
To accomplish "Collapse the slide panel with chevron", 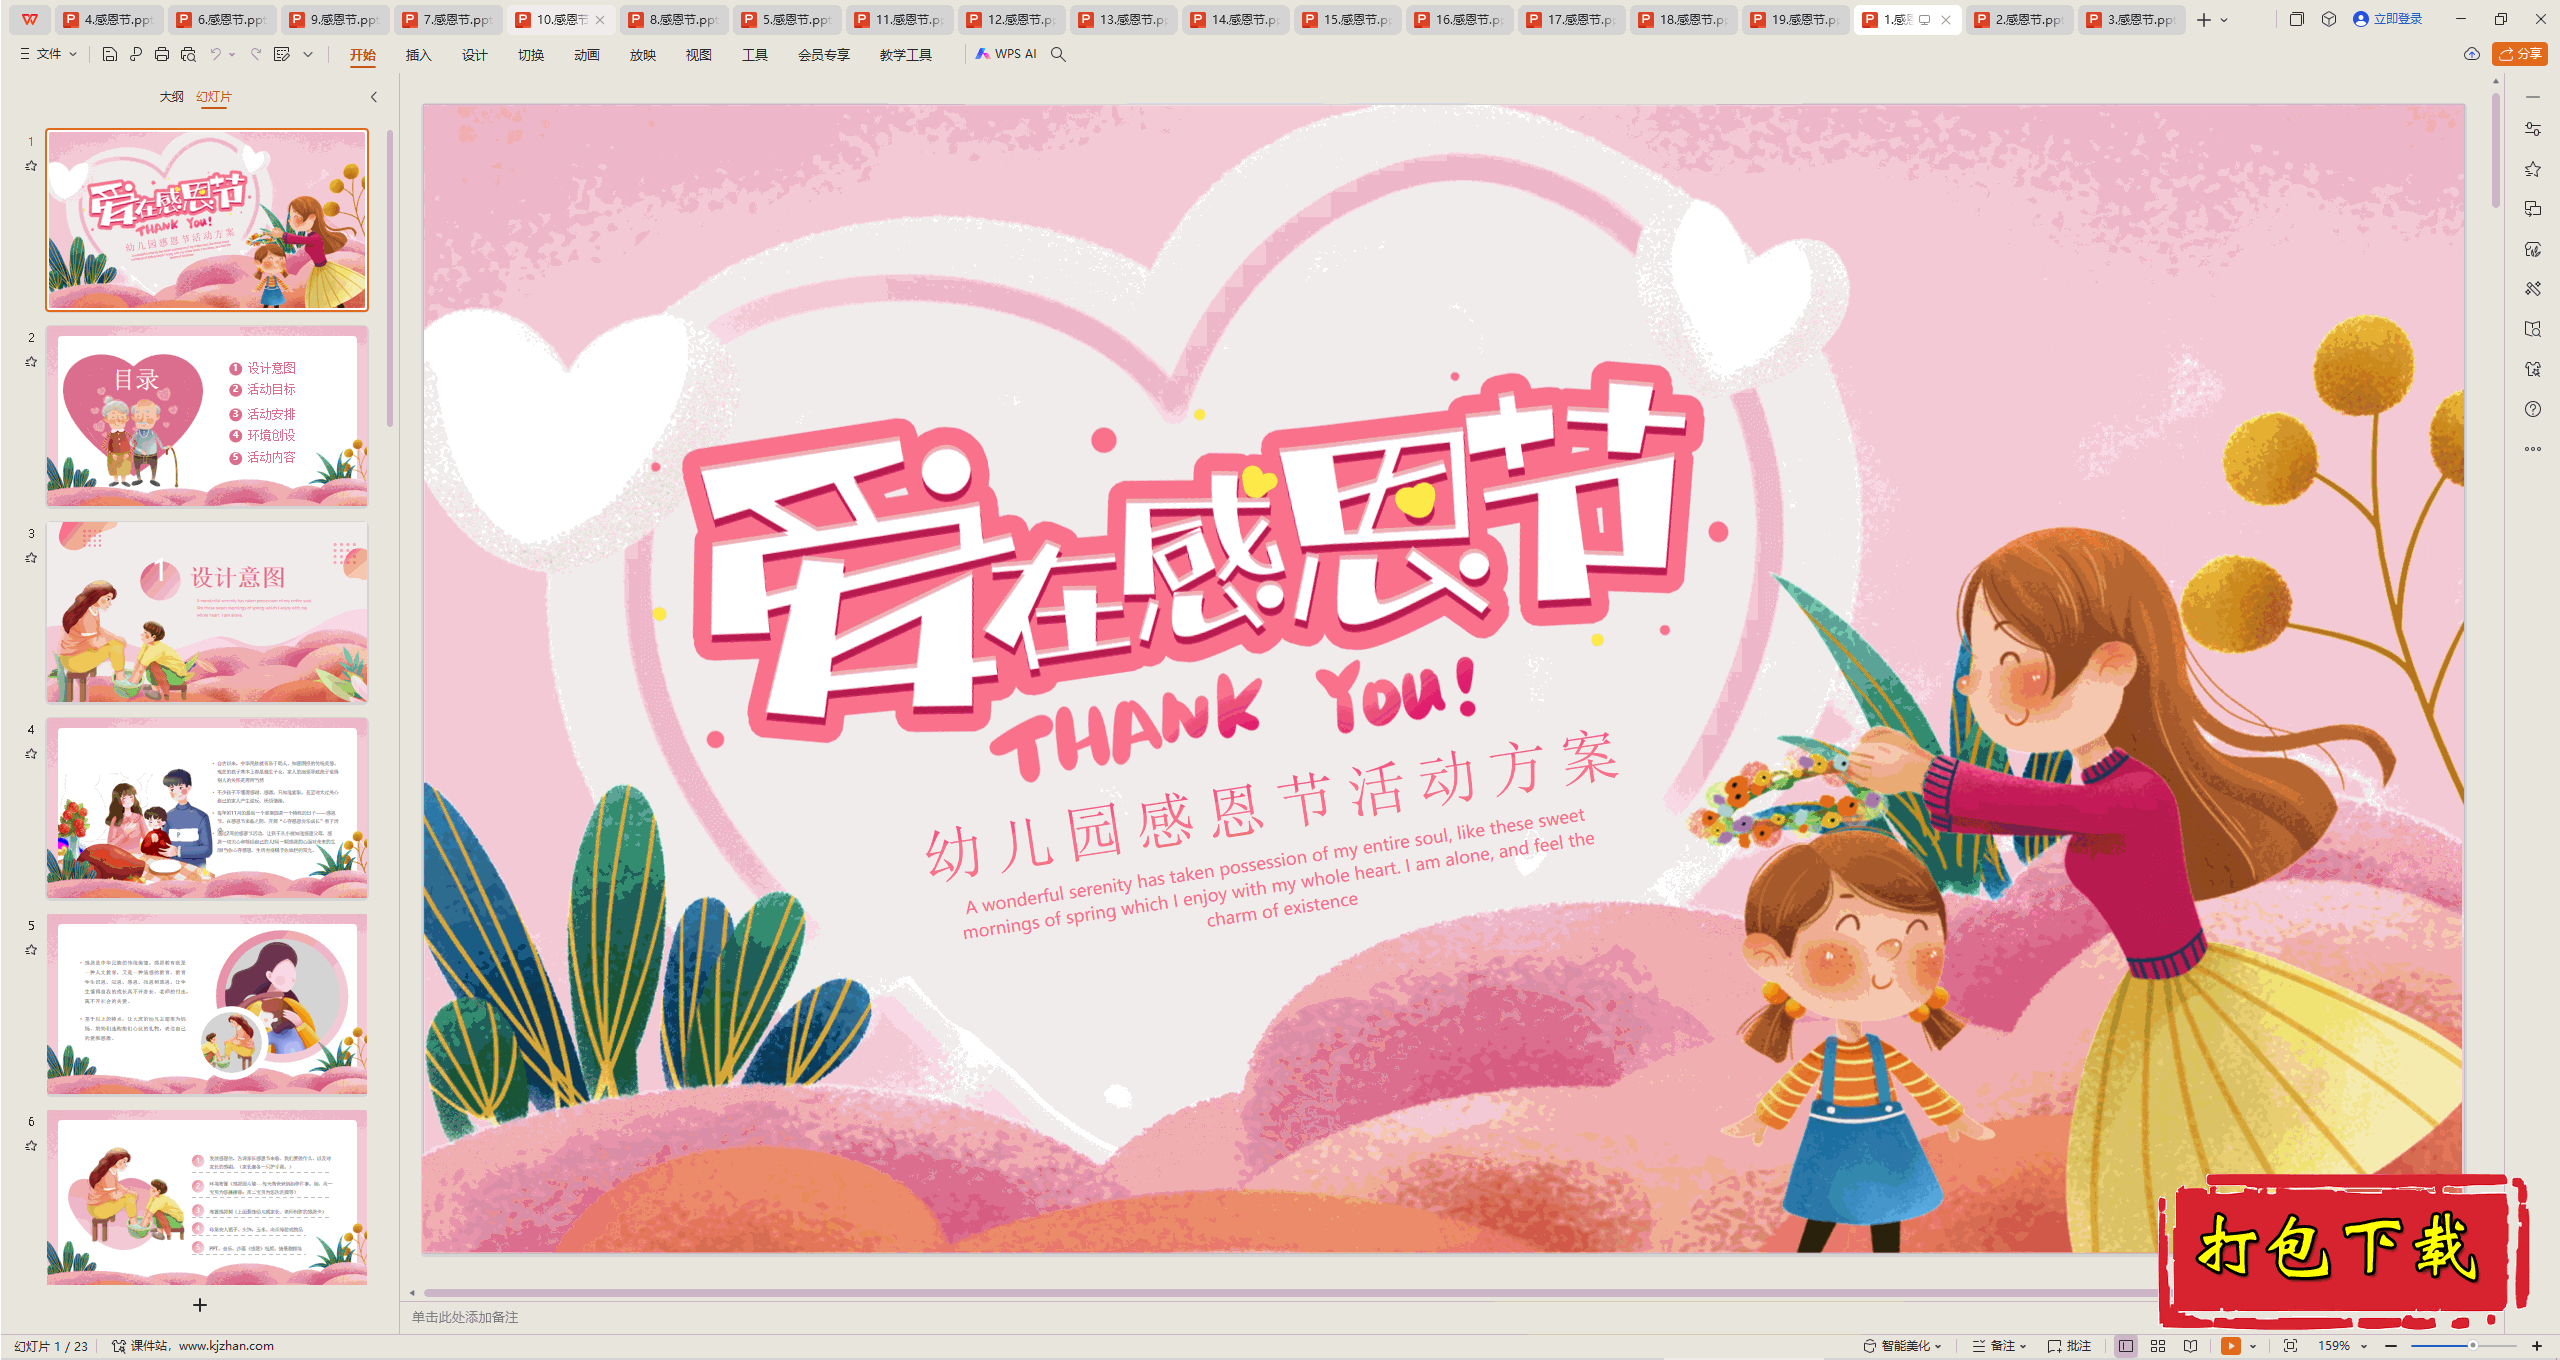I will [374, 97].
